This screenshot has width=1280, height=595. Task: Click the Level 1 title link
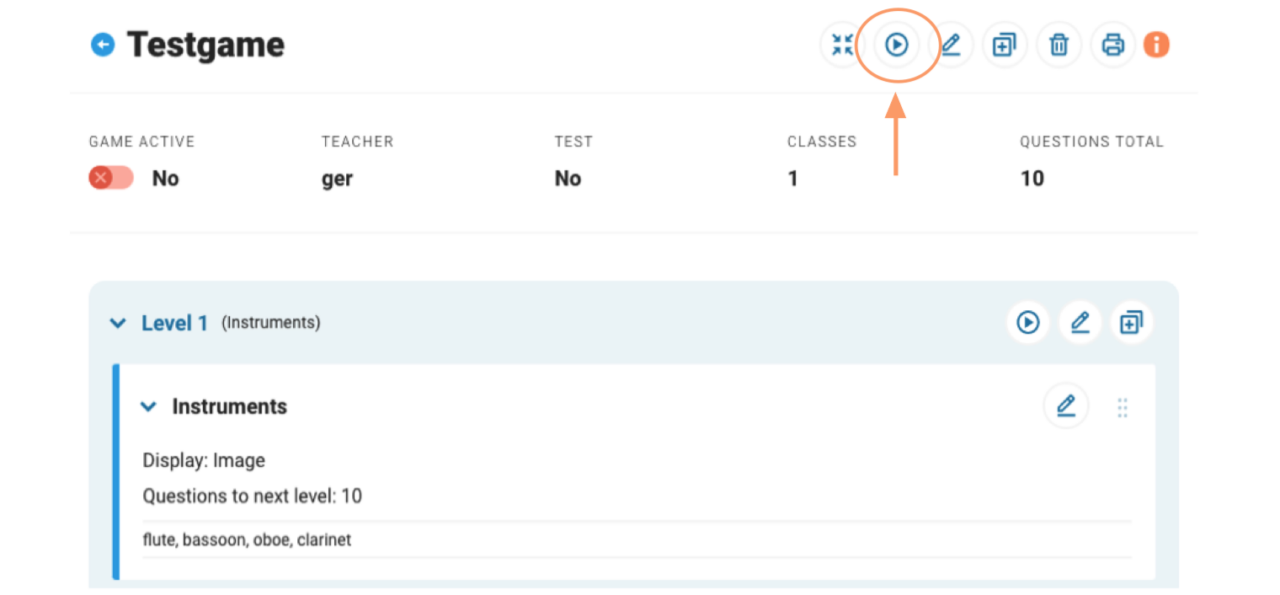175,323
